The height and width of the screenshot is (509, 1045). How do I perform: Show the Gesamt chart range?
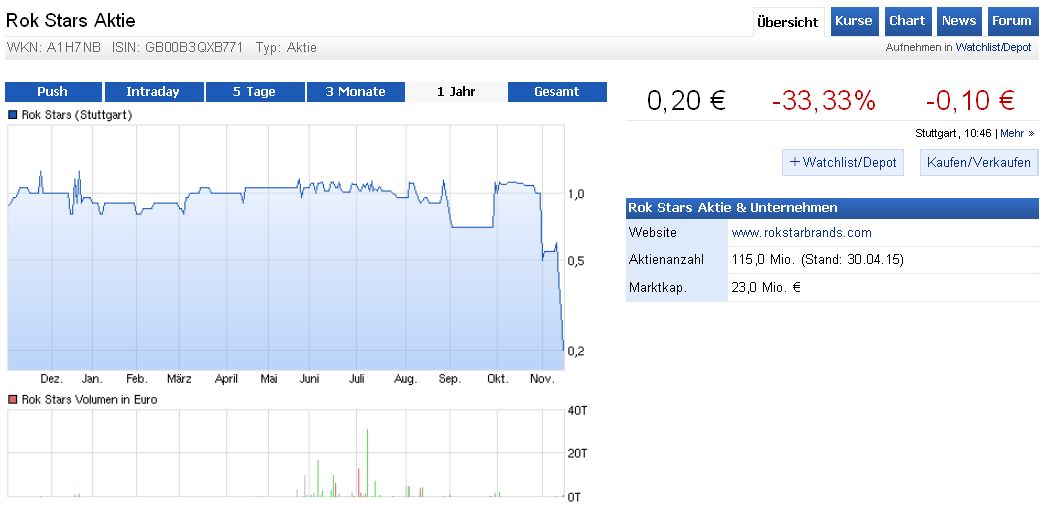[x=557, y=92]
